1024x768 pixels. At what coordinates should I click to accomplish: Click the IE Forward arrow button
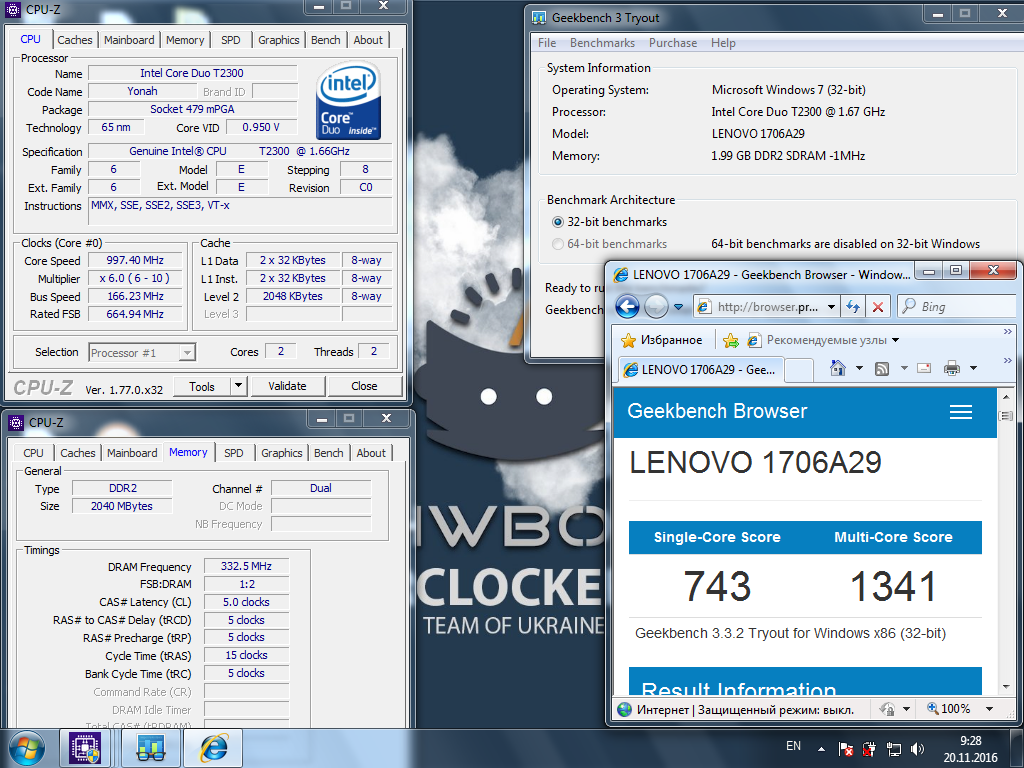point(656,306)
